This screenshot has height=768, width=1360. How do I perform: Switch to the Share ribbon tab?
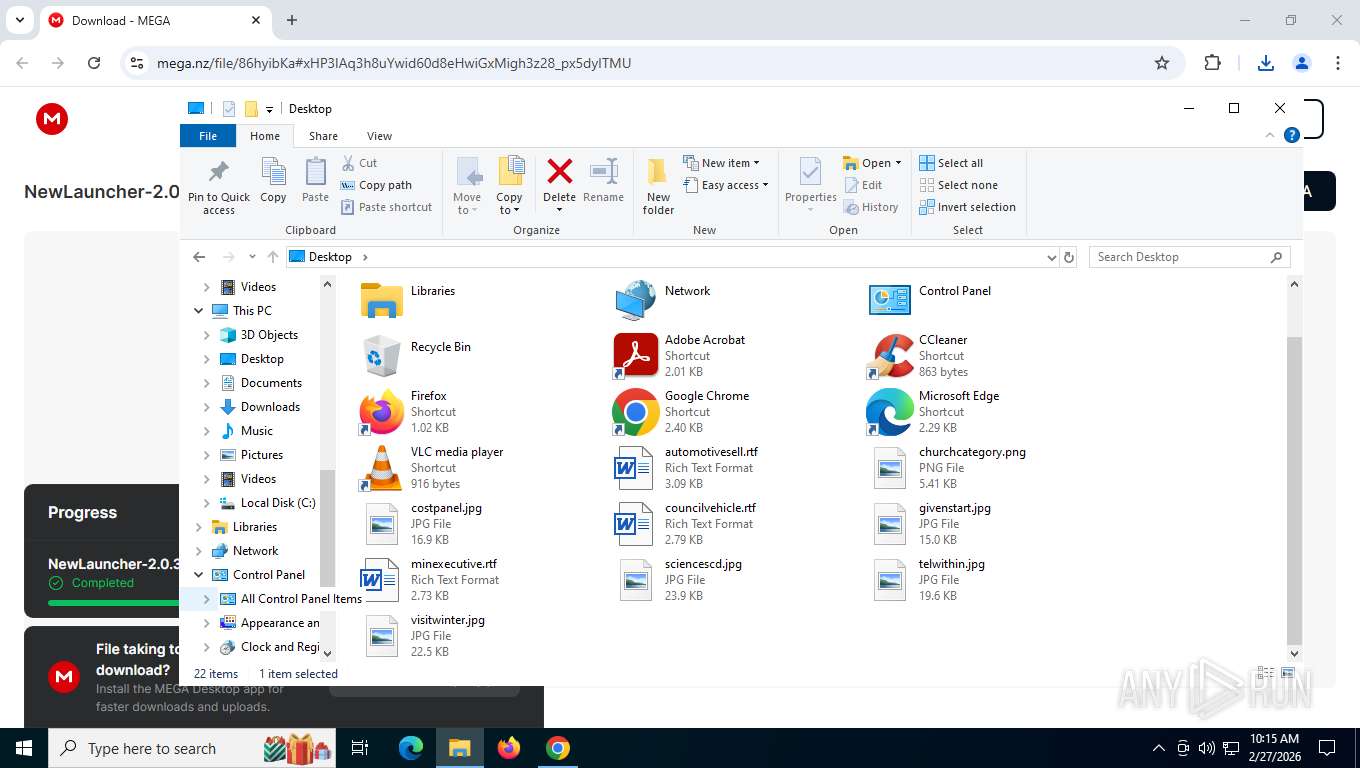[323, 136]
